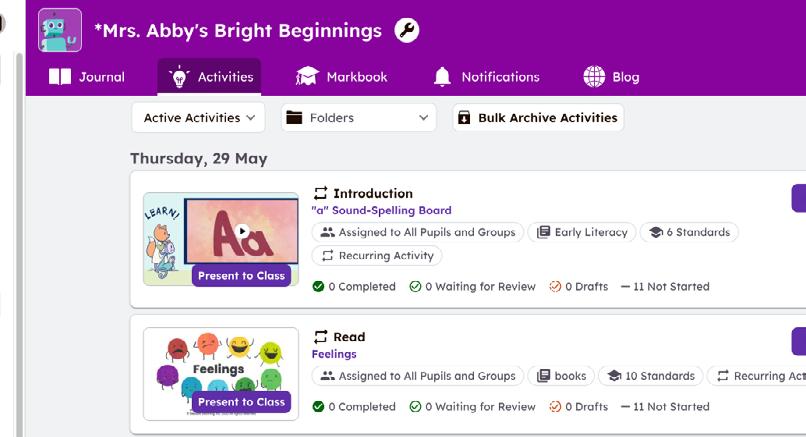Open the "a" Sound-Spelling Board link
This screenshot has height=437, width=806.
pyautogui.click(x=381, y=210)
